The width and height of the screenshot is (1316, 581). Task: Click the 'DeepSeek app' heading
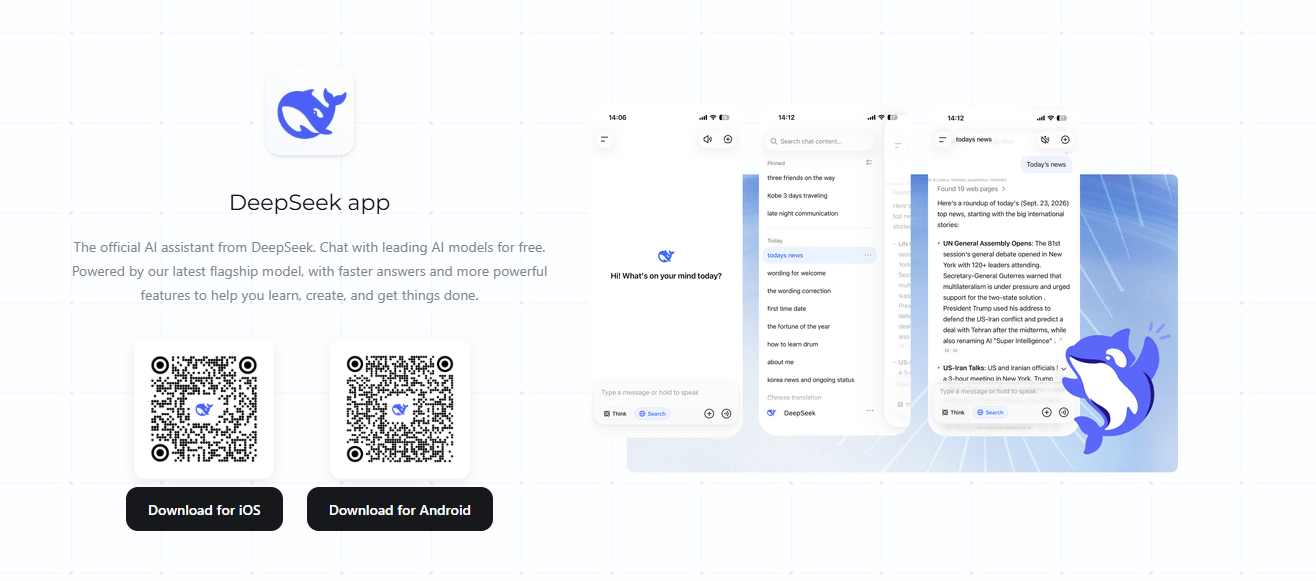(310, 203)
